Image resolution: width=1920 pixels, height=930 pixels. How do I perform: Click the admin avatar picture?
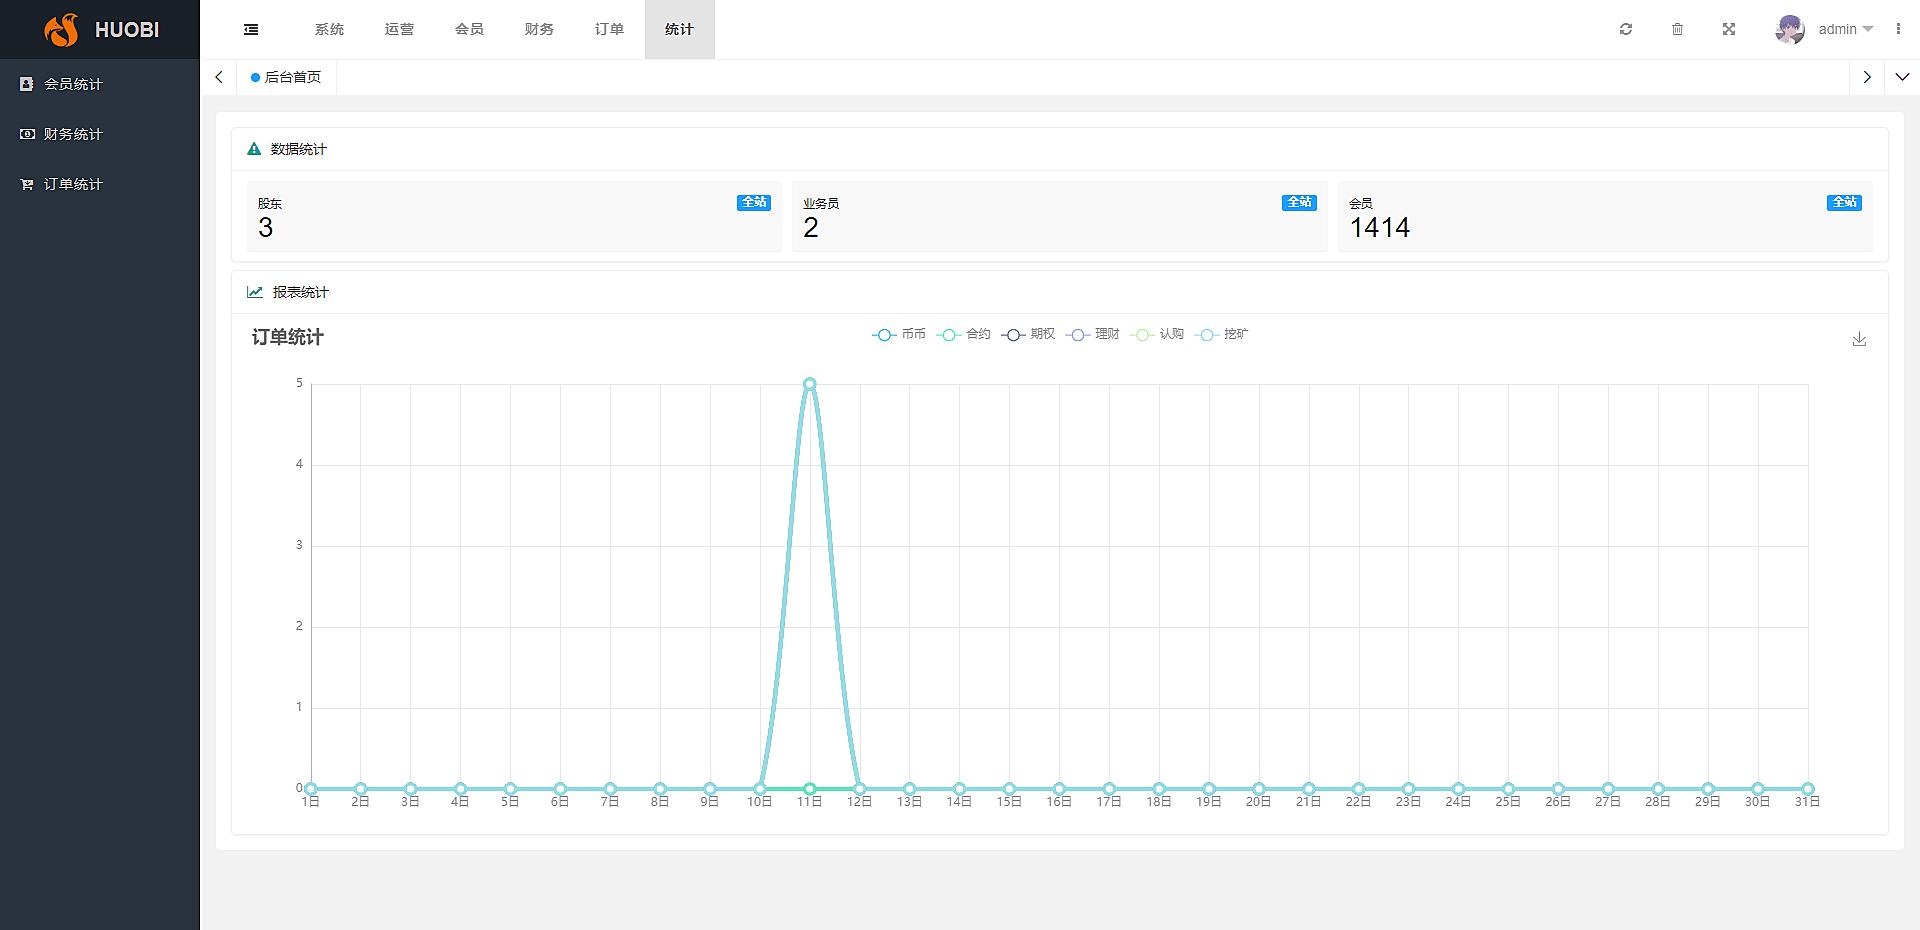pos(1790,30)
